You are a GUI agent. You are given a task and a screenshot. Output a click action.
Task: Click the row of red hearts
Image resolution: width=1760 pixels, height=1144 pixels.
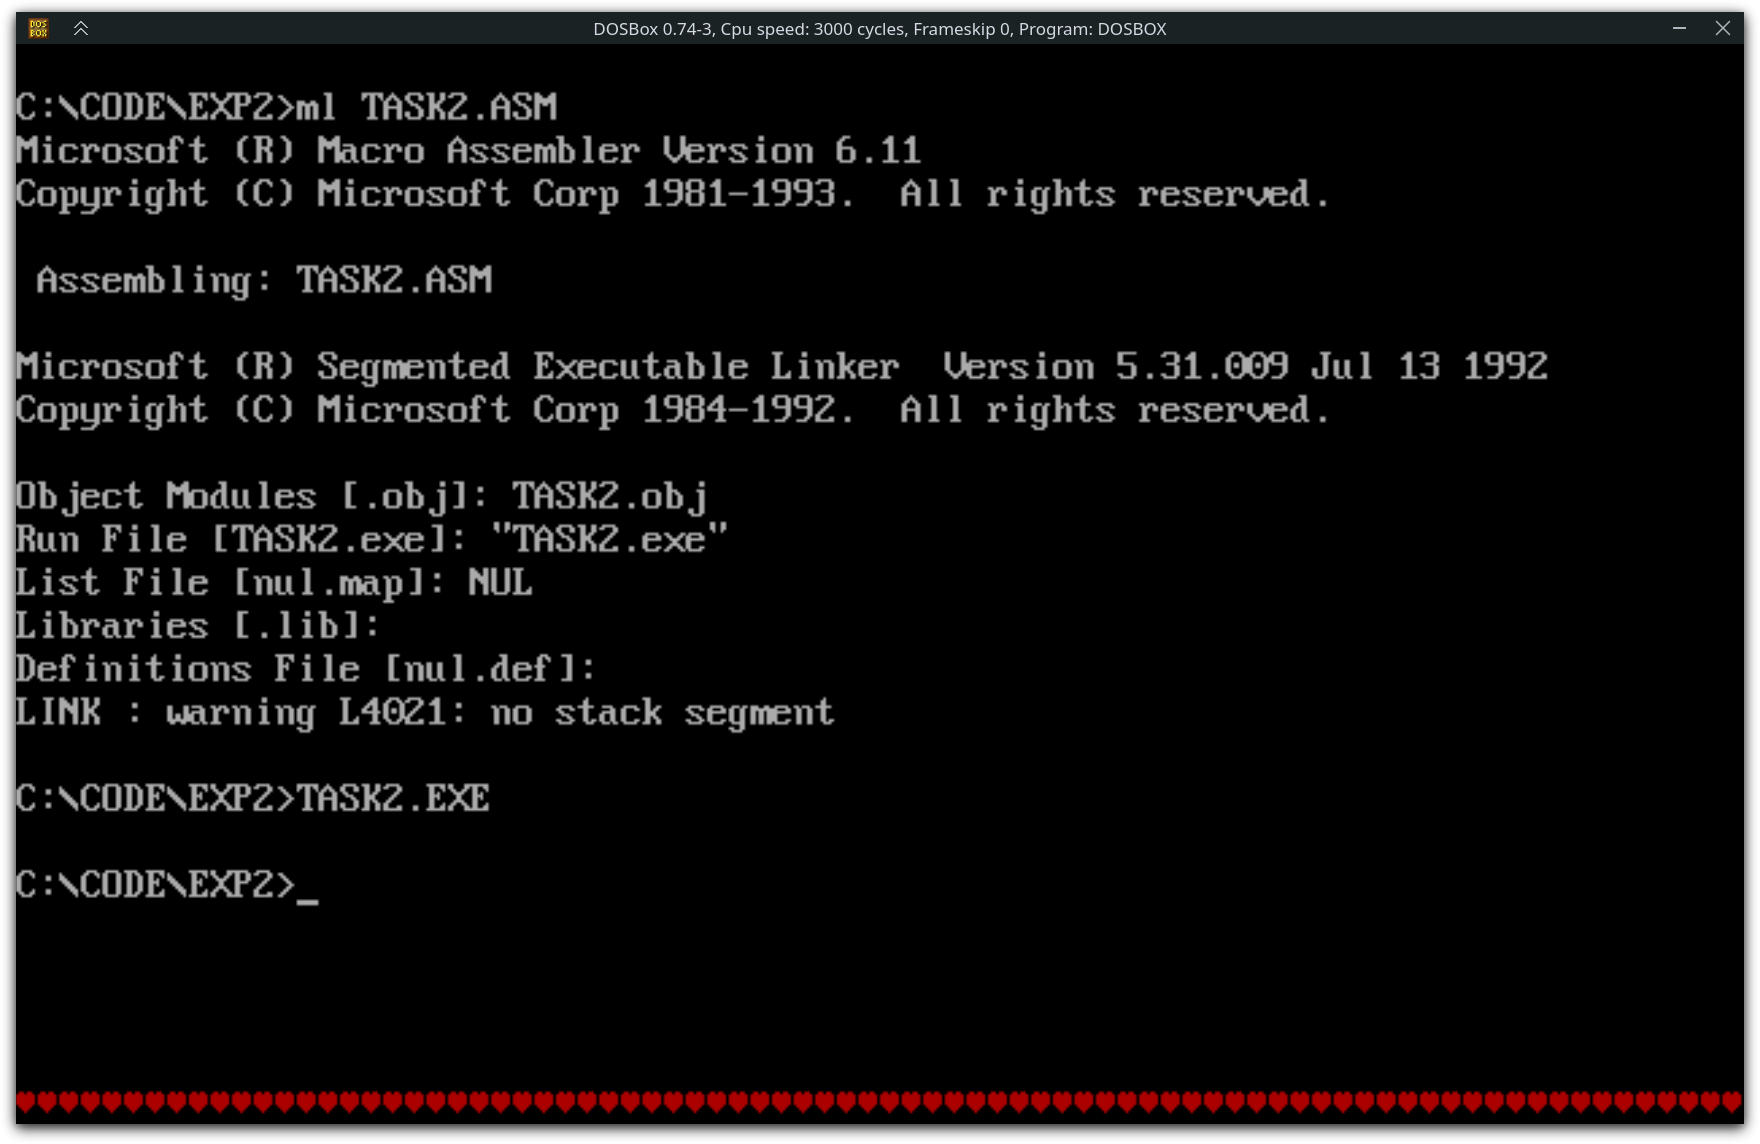tap(878, 1102)
